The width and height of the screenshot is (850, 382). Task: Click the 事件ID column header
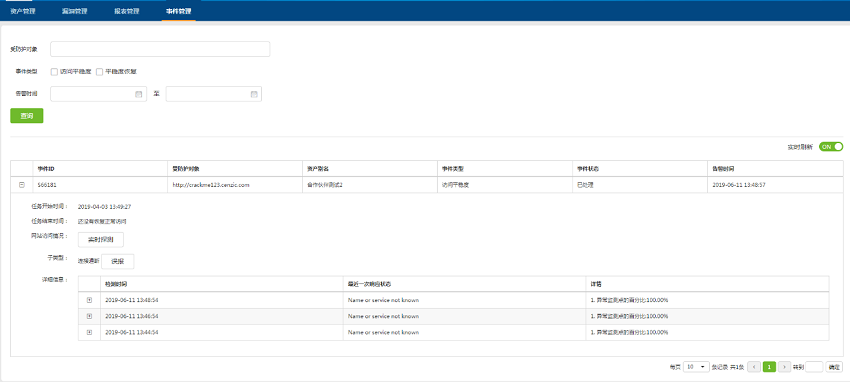[46, 169]
